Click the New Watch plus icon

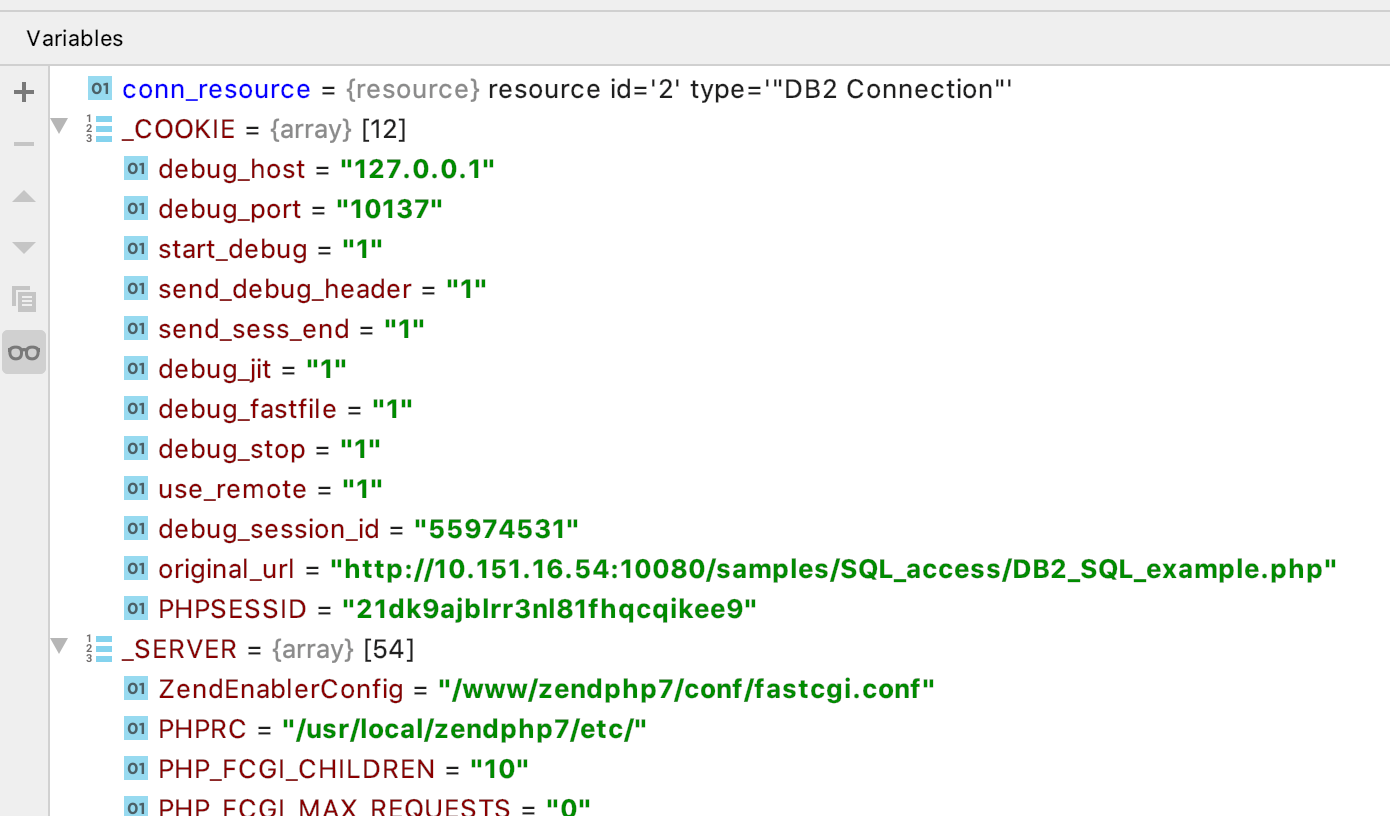24,93
